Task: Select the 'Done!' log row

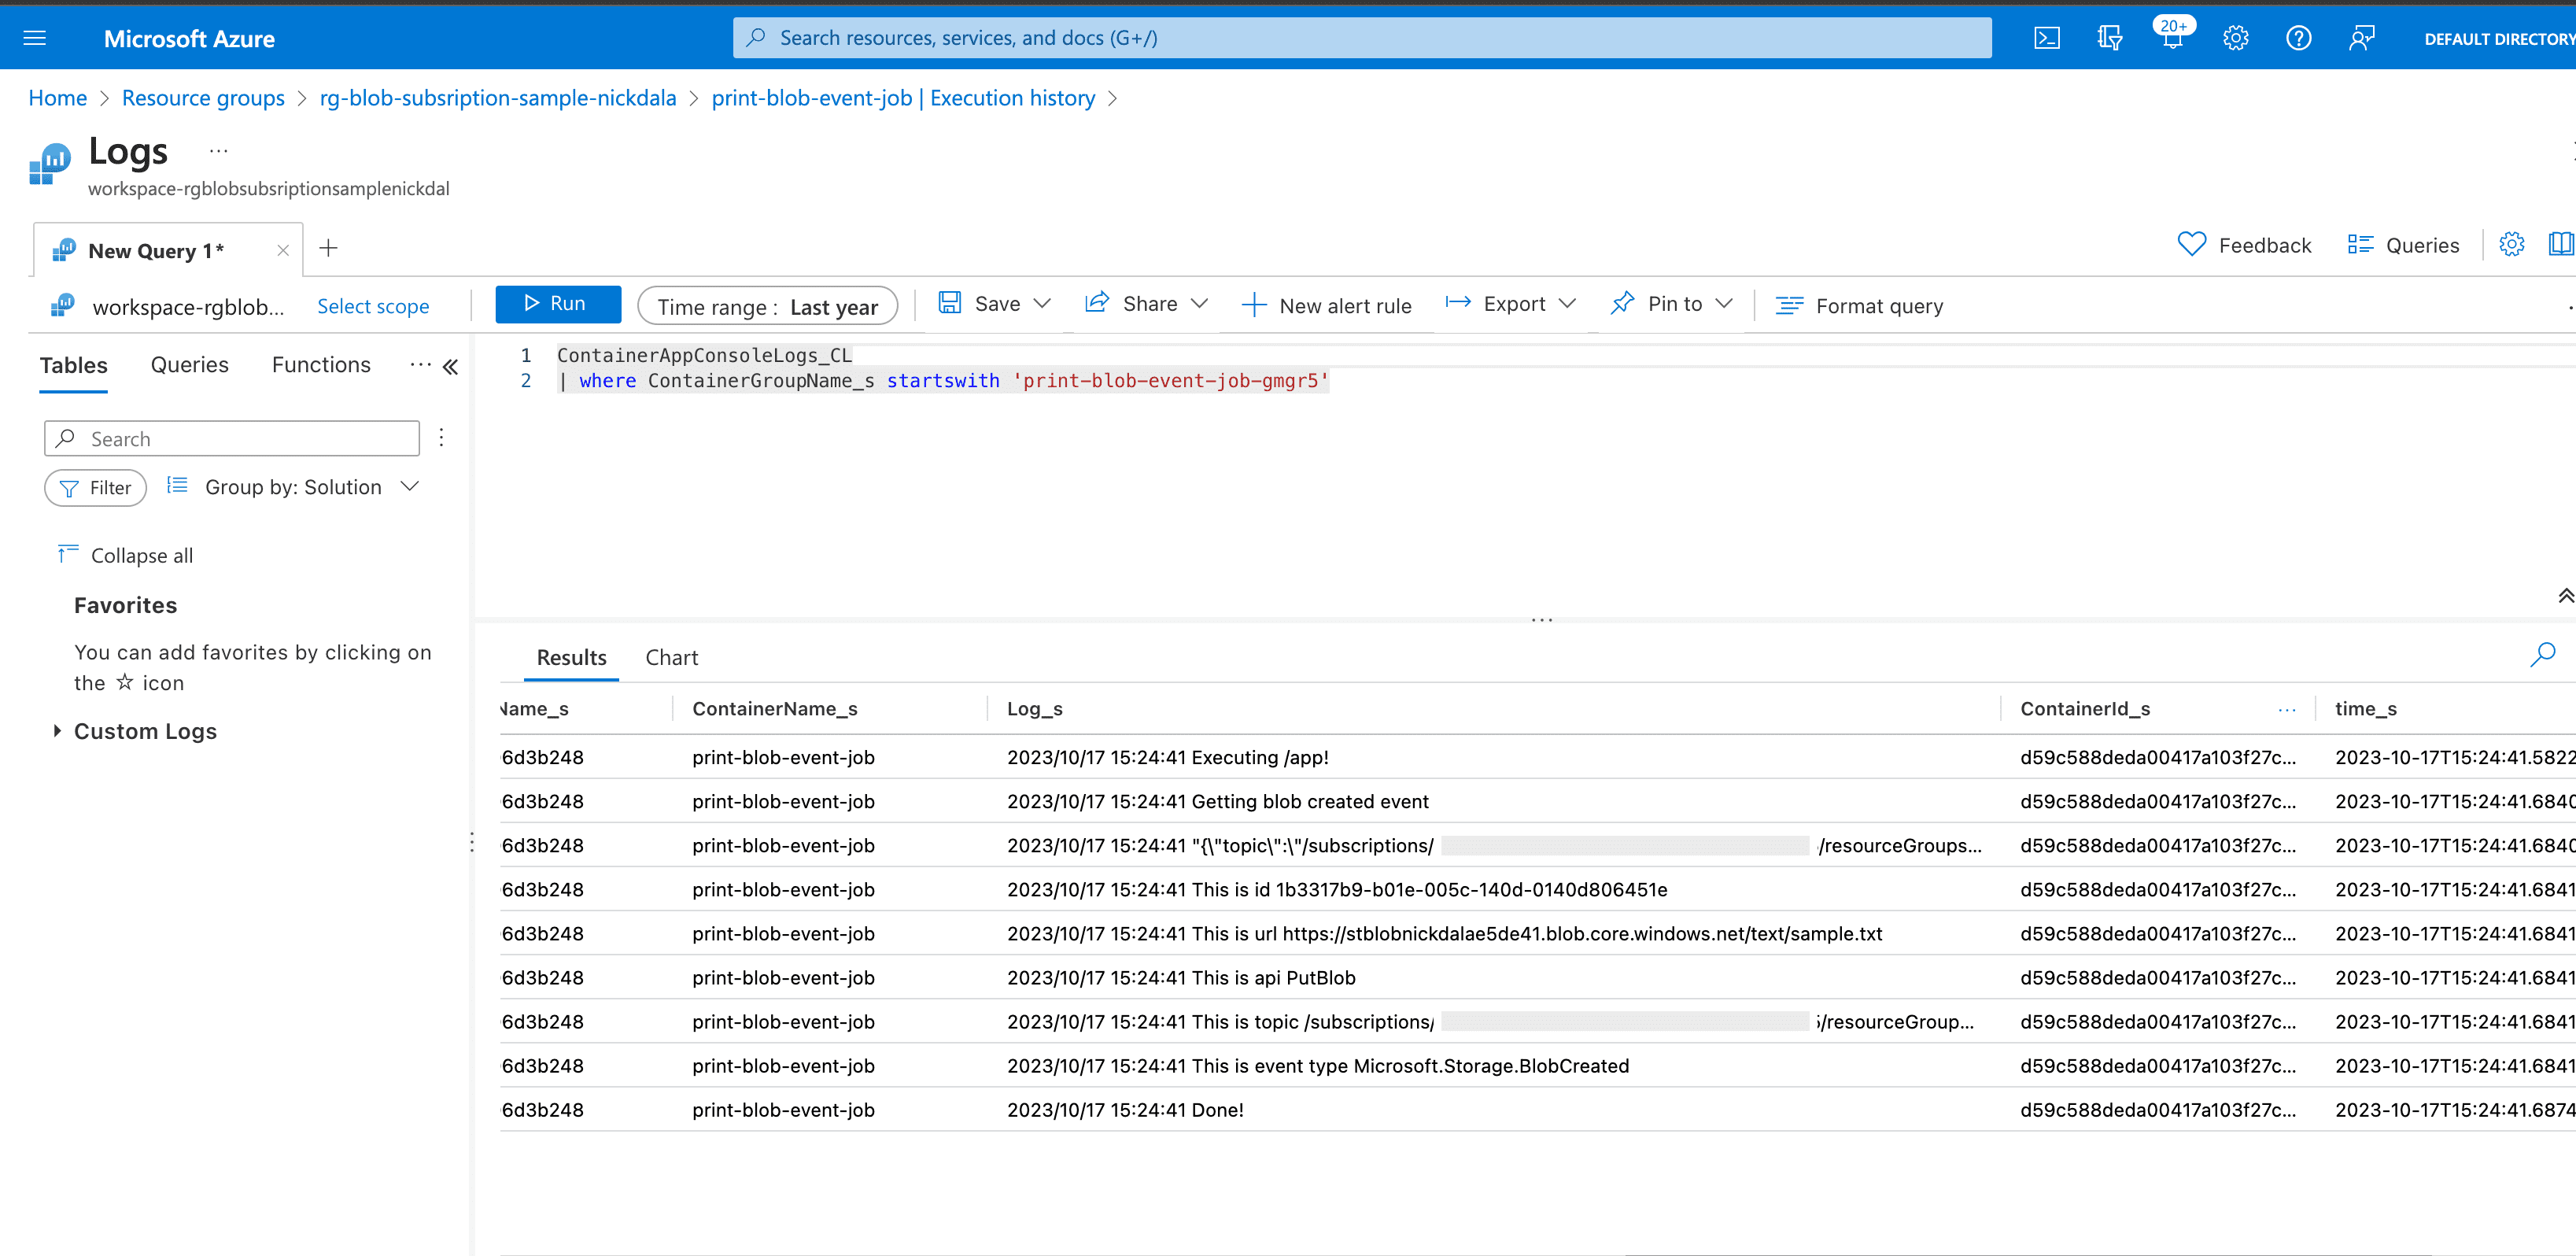Action: tap(1537, 1109)
